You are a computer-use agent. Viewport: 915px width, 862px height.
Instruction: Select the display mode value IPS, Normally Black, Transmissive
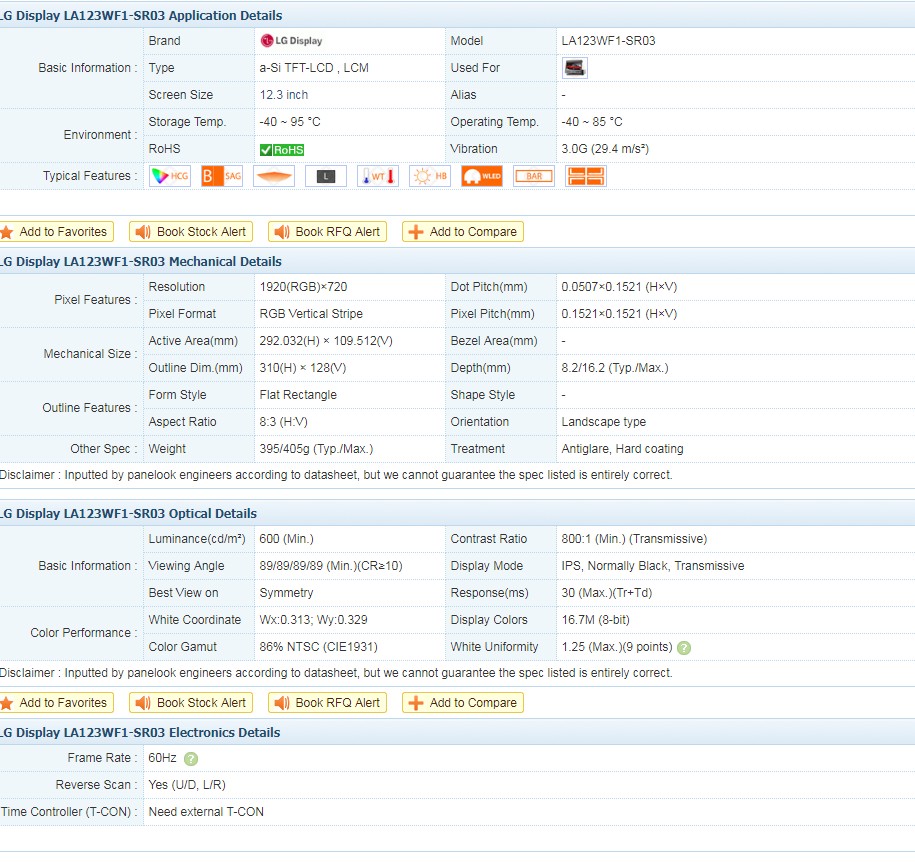(x=653, y=566)
